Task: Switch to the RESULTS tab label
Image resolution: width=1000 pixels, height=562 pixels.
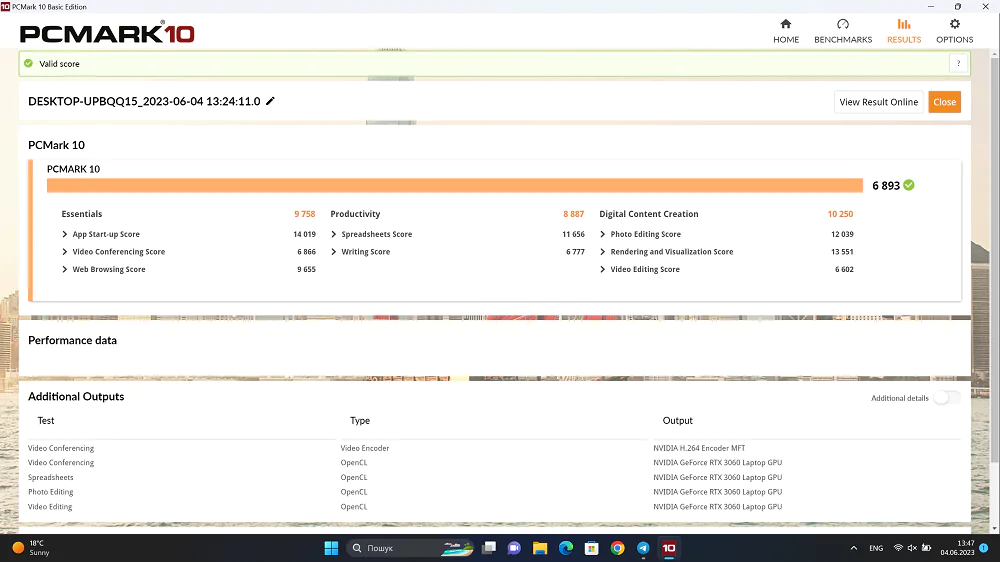Action: click(x=904, y=40)
